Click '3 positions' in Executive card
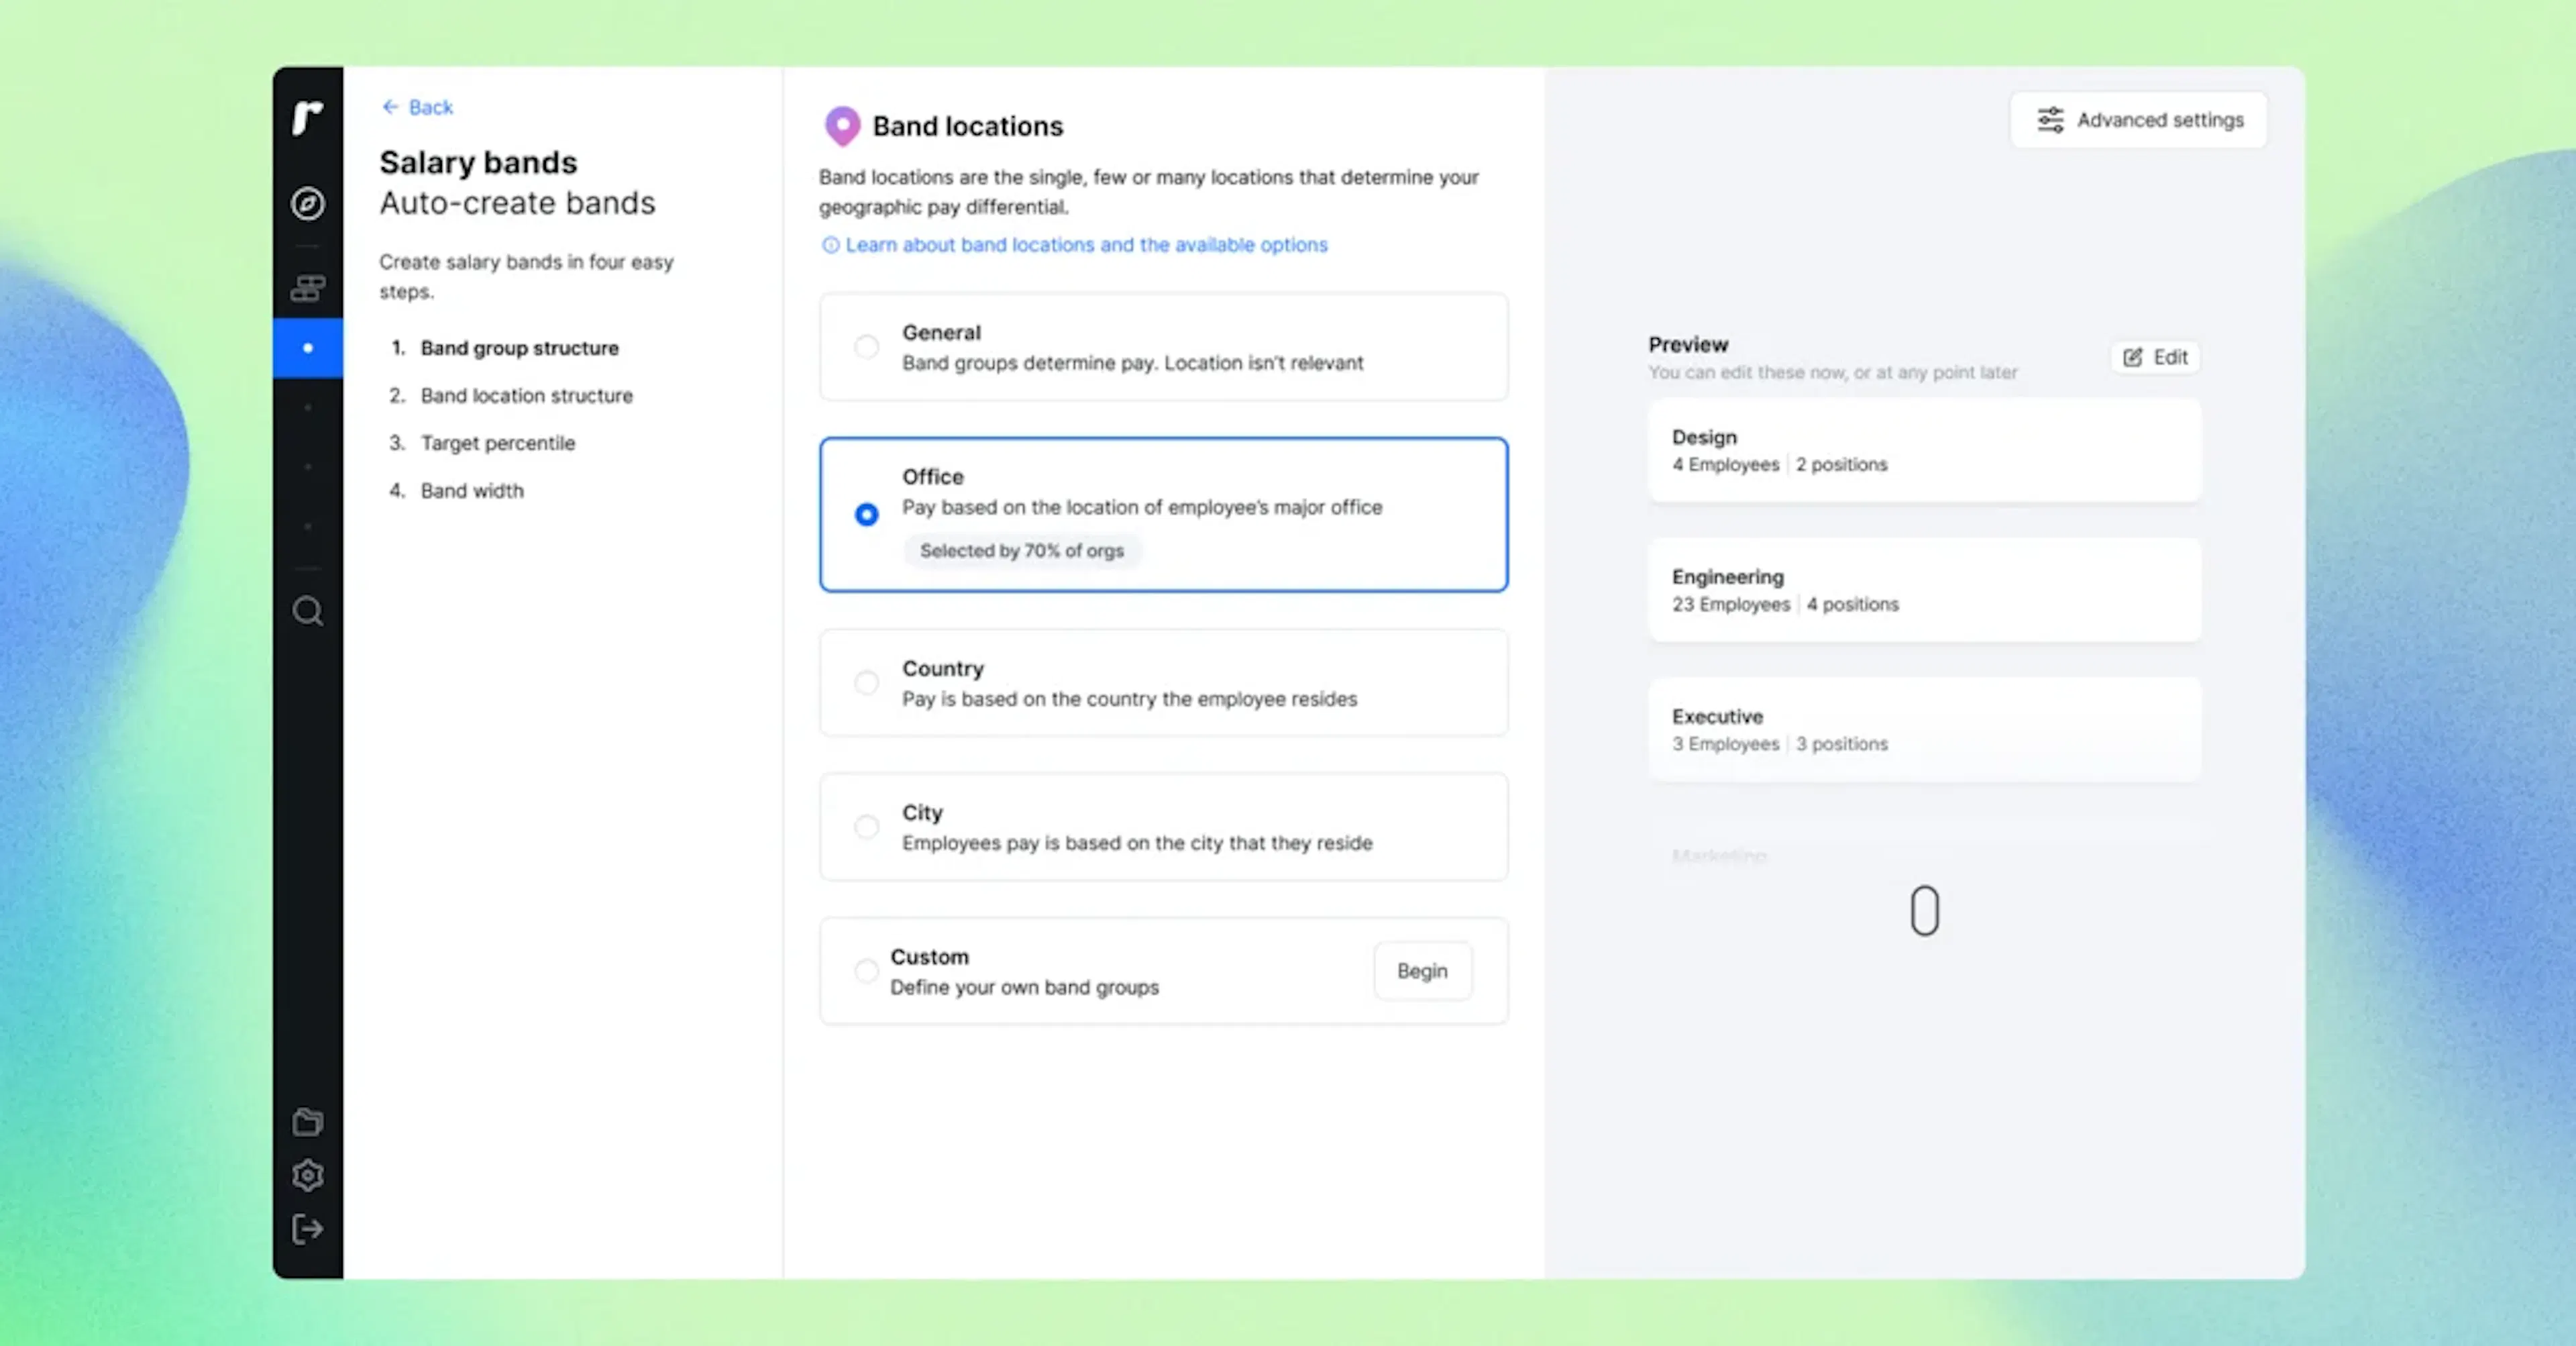2576x1346 pixels. (x=1841, y=745)
